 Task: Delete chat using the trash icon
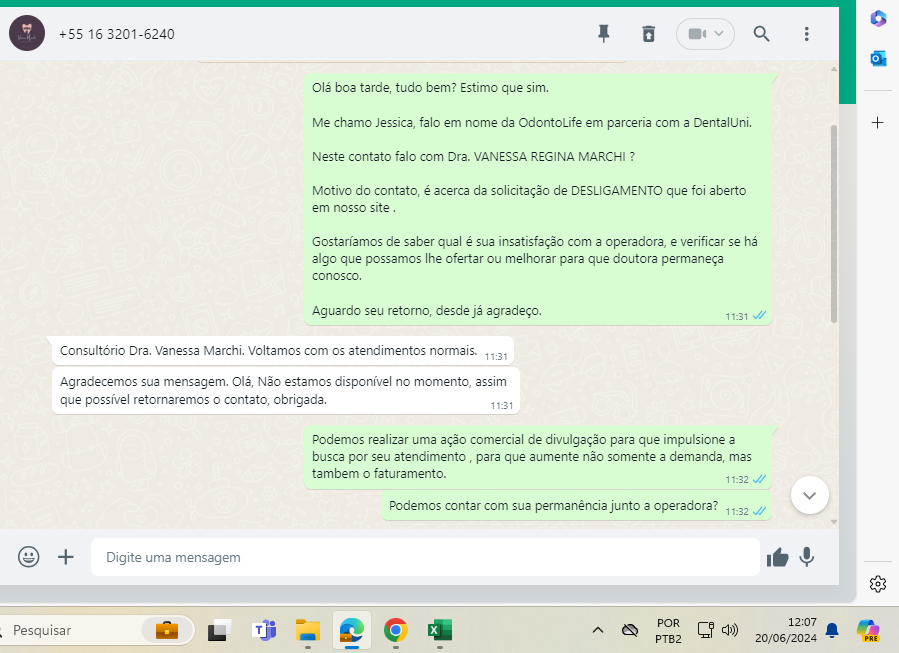[648, 34]
